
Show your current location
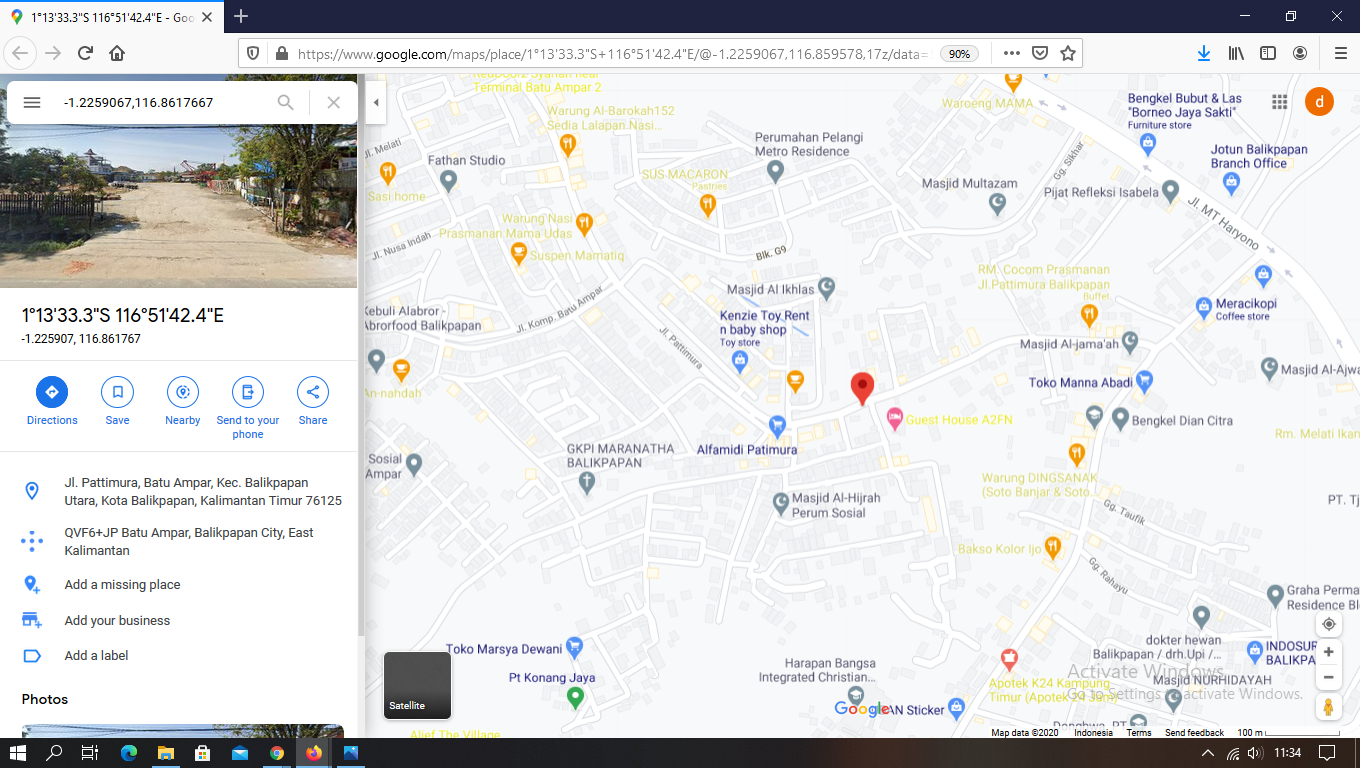(x=1328, y=624)
